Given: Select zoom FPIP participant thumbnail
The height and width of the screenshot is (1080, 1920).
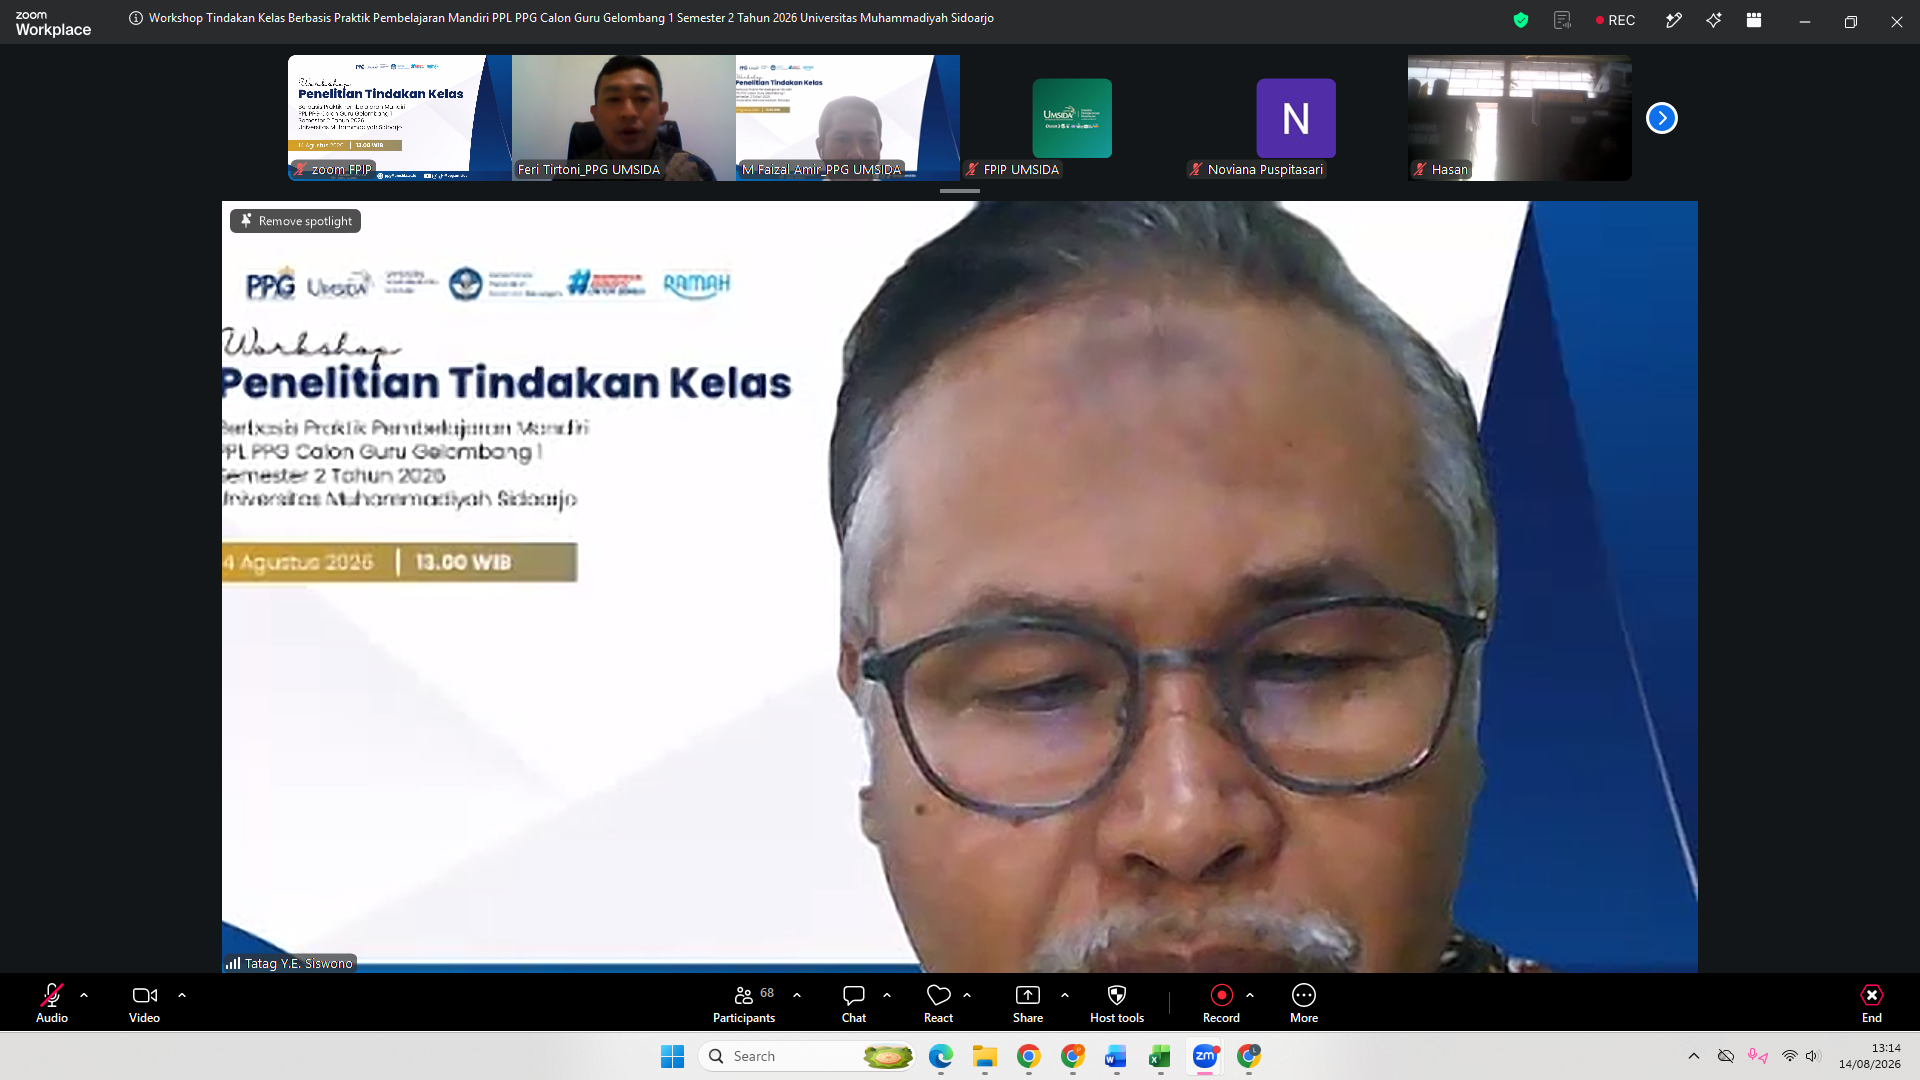Looking at the screenshot, I should [400, 118].
